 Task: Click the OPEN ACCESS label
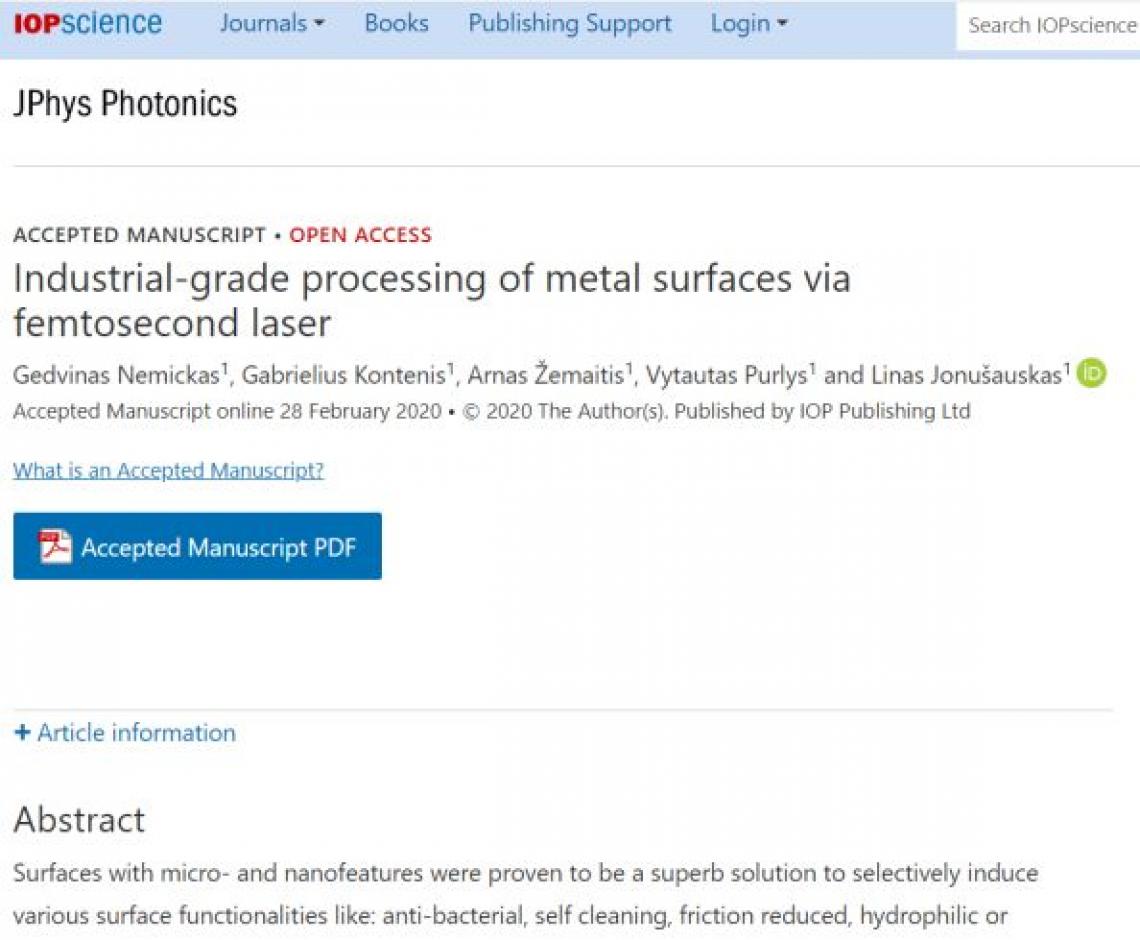pyautogui.click(x=361, y=235)
